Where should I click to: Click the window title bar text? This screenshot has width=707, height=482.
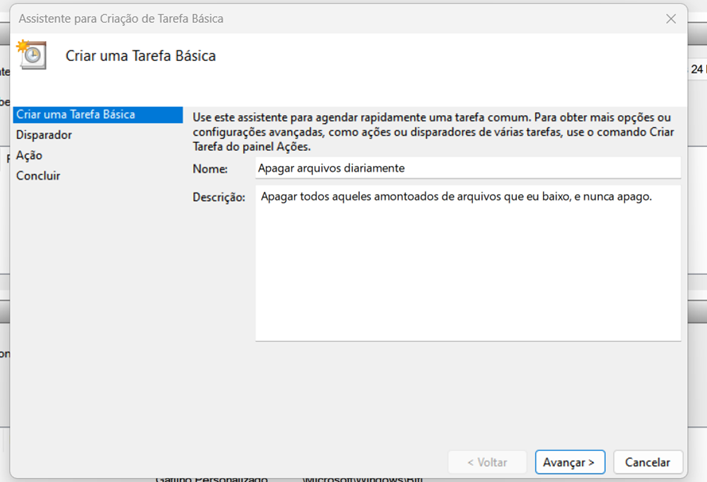click(121, 19)
